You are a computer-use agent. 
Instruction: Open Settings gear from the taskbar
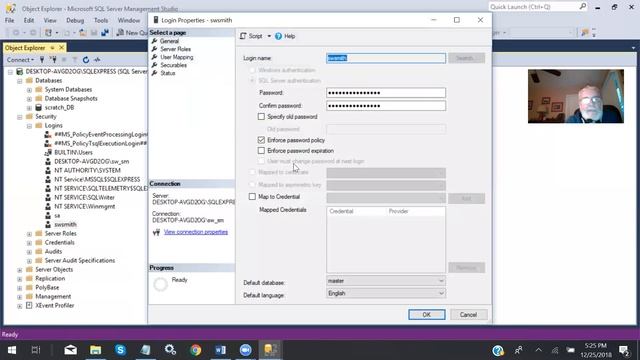[170, 350]
